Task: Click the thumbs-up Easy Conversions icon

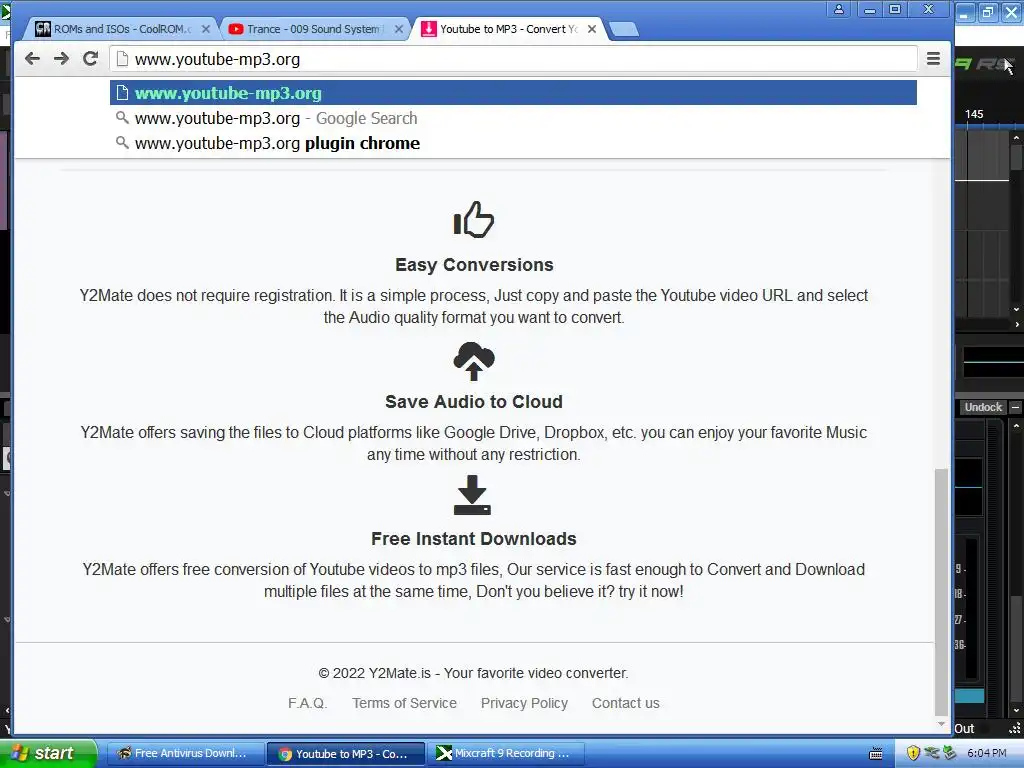Action: click(474, 219)
